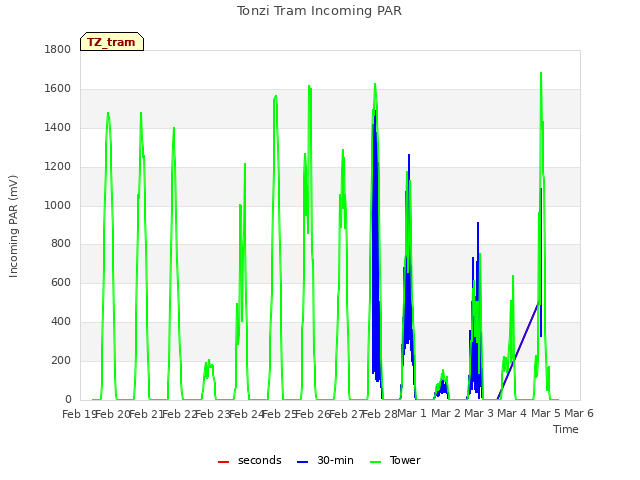Toggle the 30-min legend entry
640x480 pixels.
[325, 460]
